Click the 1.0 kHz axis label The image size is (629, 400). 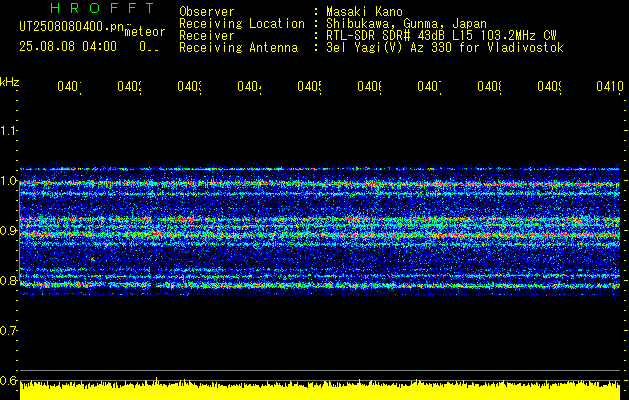[x=8, y=181]
